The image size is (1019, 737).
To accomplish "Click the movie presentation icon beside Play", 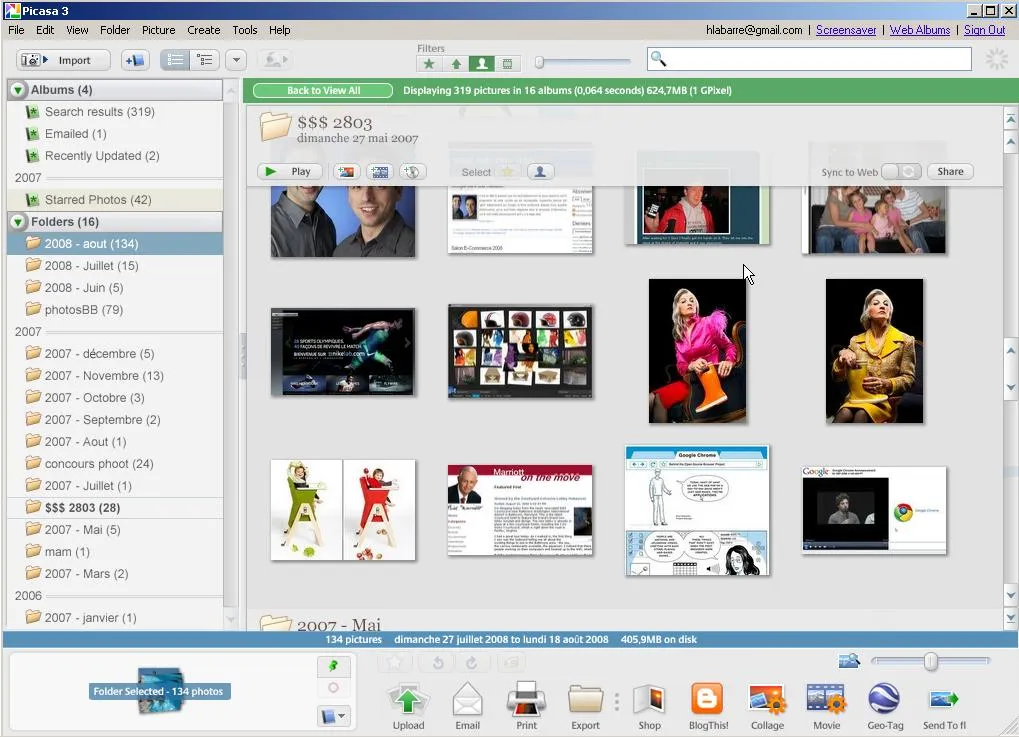I will tap(380, 172).
